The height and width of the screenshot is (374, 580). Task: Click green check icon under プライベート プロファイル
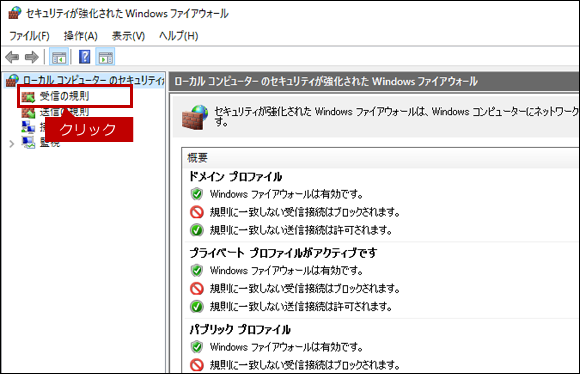click(x=197, y=306)
